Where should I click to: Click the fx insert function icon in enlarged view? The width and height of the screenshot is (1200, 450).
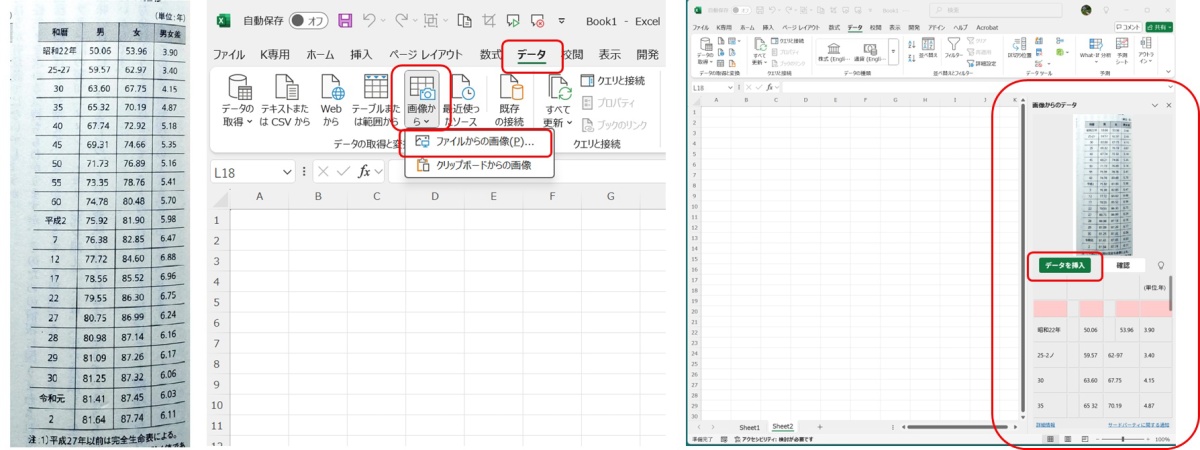pos(365,172)
